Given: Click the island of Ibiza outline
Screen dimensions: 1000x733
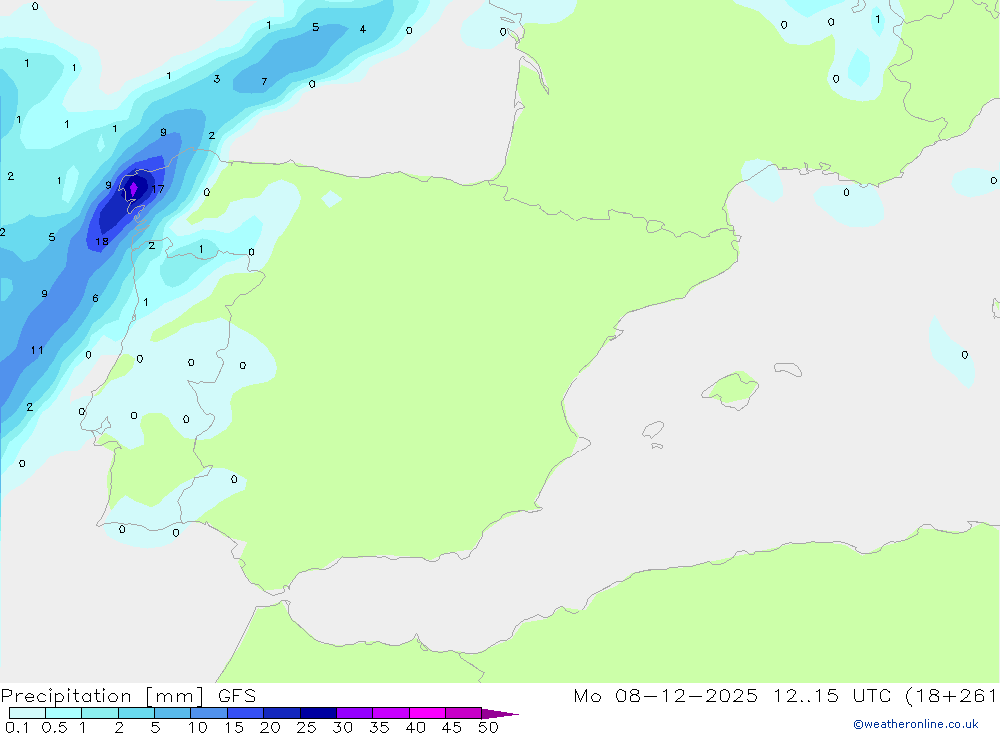Looking at the screenshot, I should 653,429.
